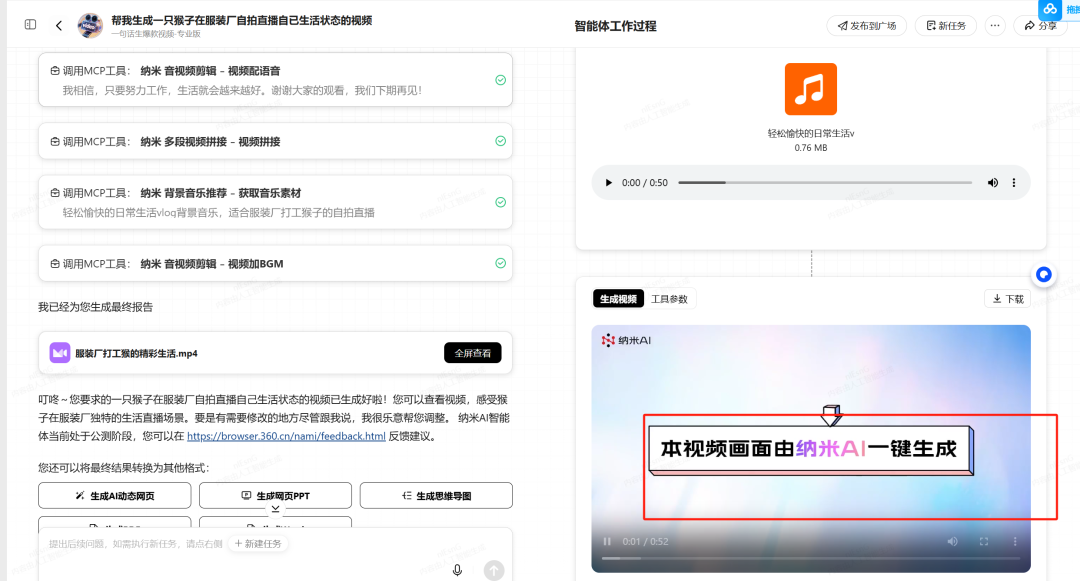The image size is (1080, 581).
Task: Expand the 视频拼接 MCP tool card
Action: 276,141
